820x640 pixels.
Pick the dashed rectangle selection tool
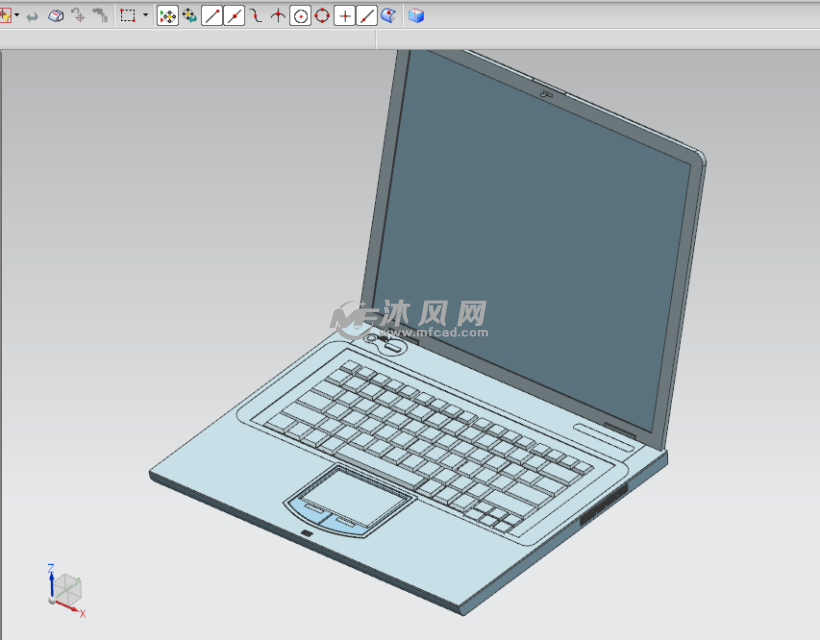tap(128, 16)
